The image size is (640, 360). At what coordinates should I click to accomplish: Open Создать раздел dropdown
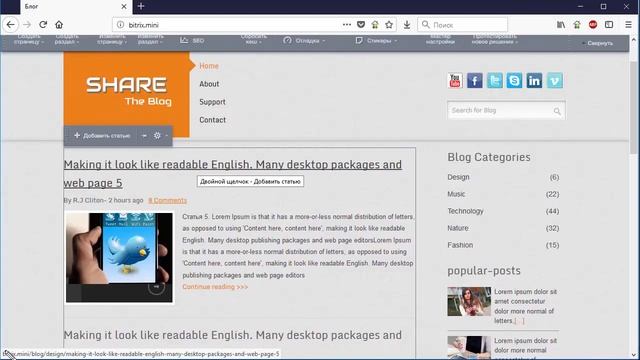tap(67, 40)
